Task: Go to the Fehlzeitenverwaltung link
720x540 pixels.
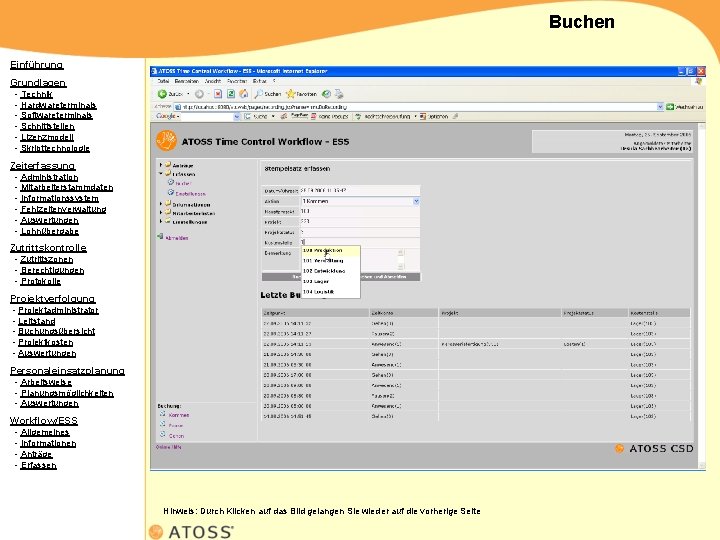Action: tap(63, 209)
